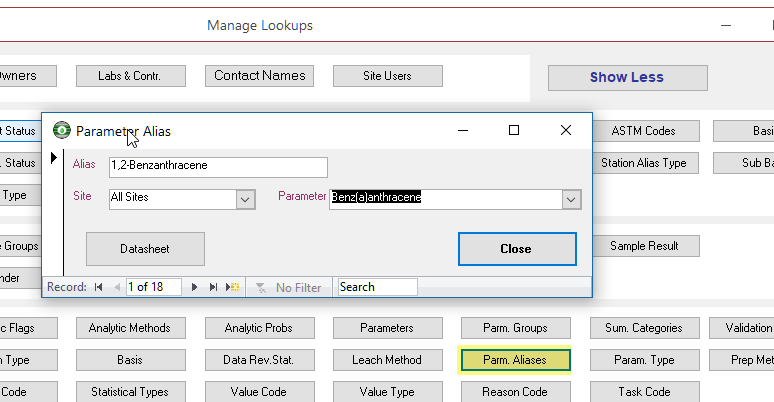The image size is (774, 402).
Task: Select the record selector arrow
Action: pyautogui.click(x=54, y=158)
